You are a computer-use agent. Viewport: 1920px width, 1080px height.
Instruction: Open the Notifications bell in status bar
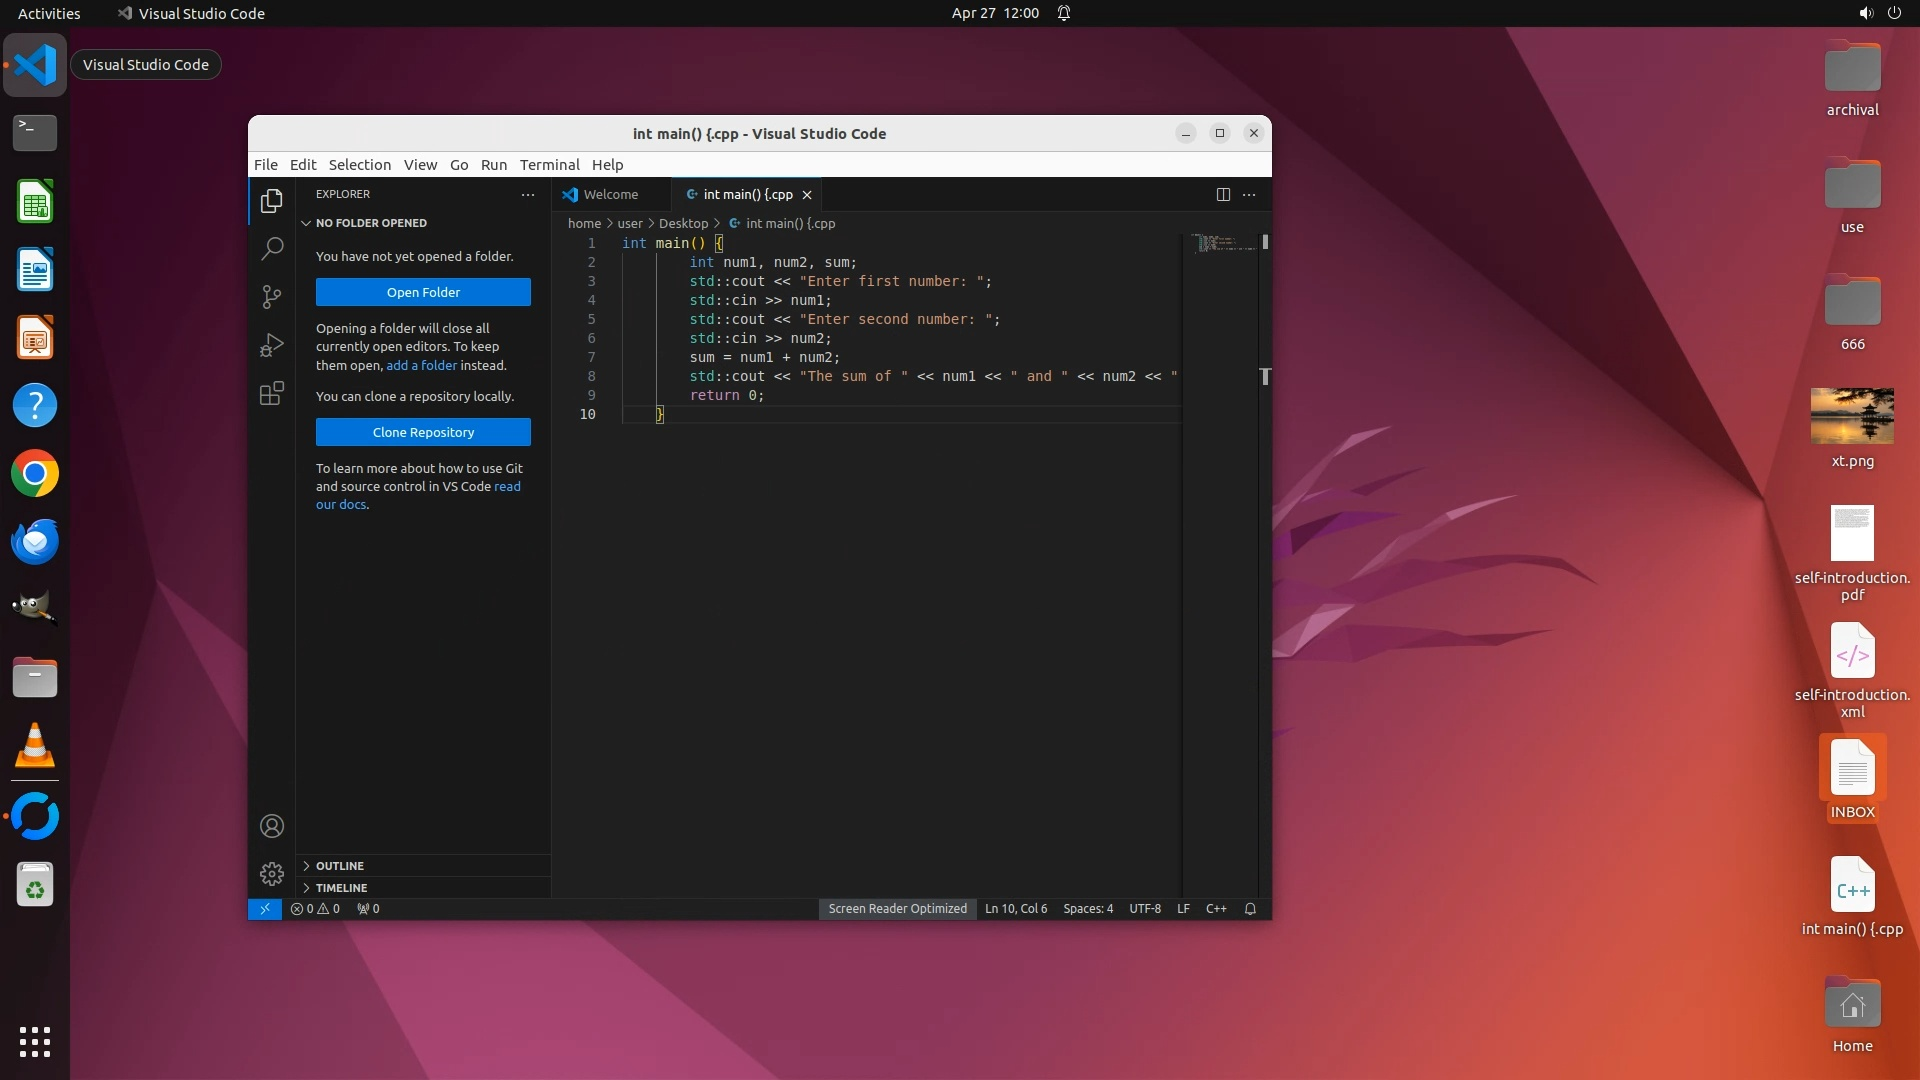click(1250, 909)
